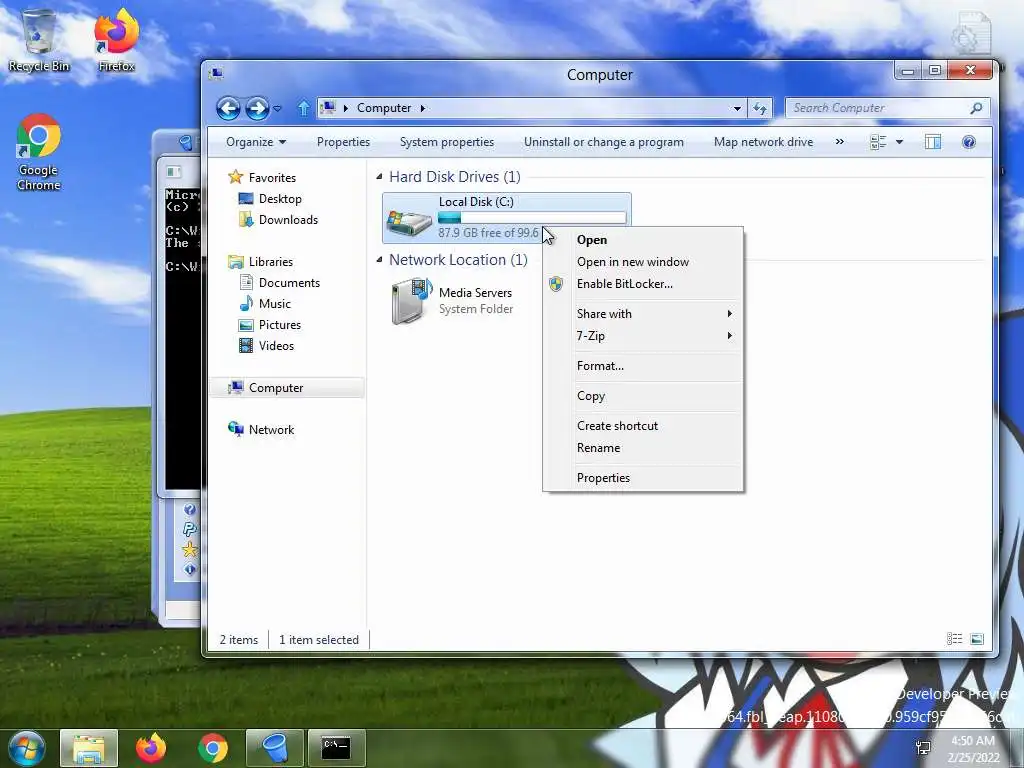Viewport: 1024px width, 768px height.
Task: Collapse the Network Location group
Action: (x=379, y=260)
